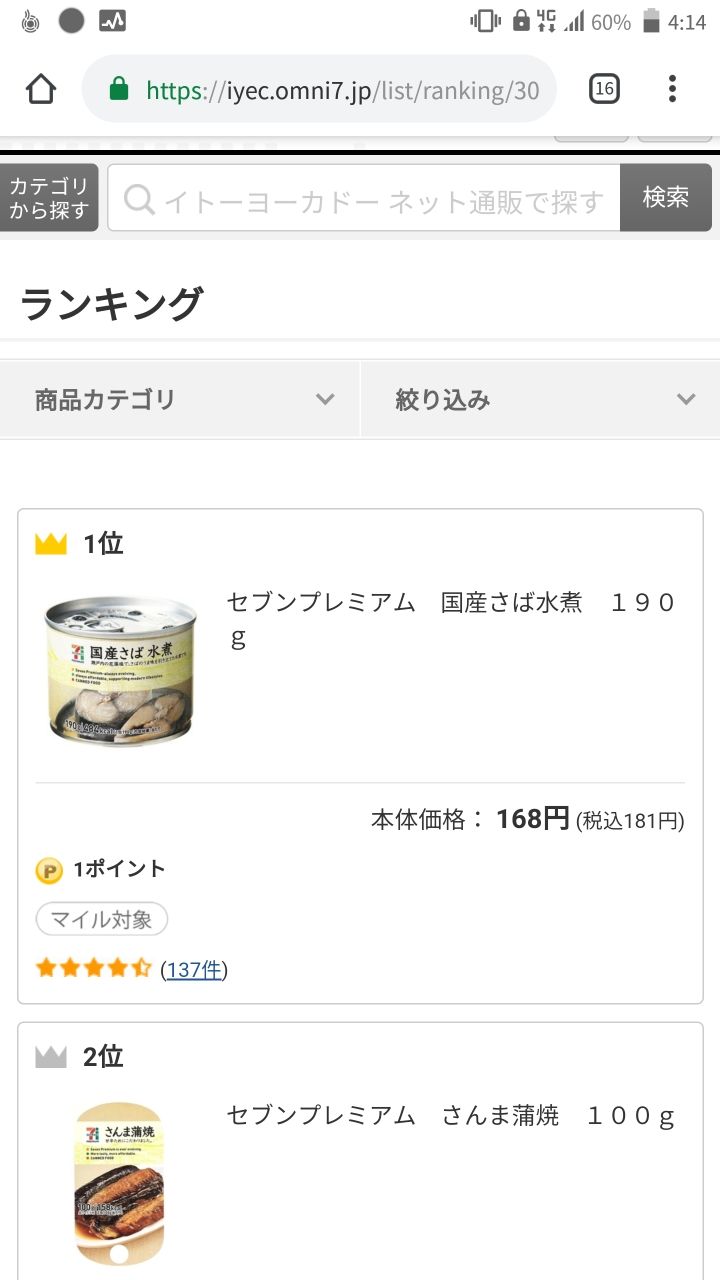The height and width of the screenshot is (1280, 720).
Task: Tap the browser home icon
Action: [40, 89]
